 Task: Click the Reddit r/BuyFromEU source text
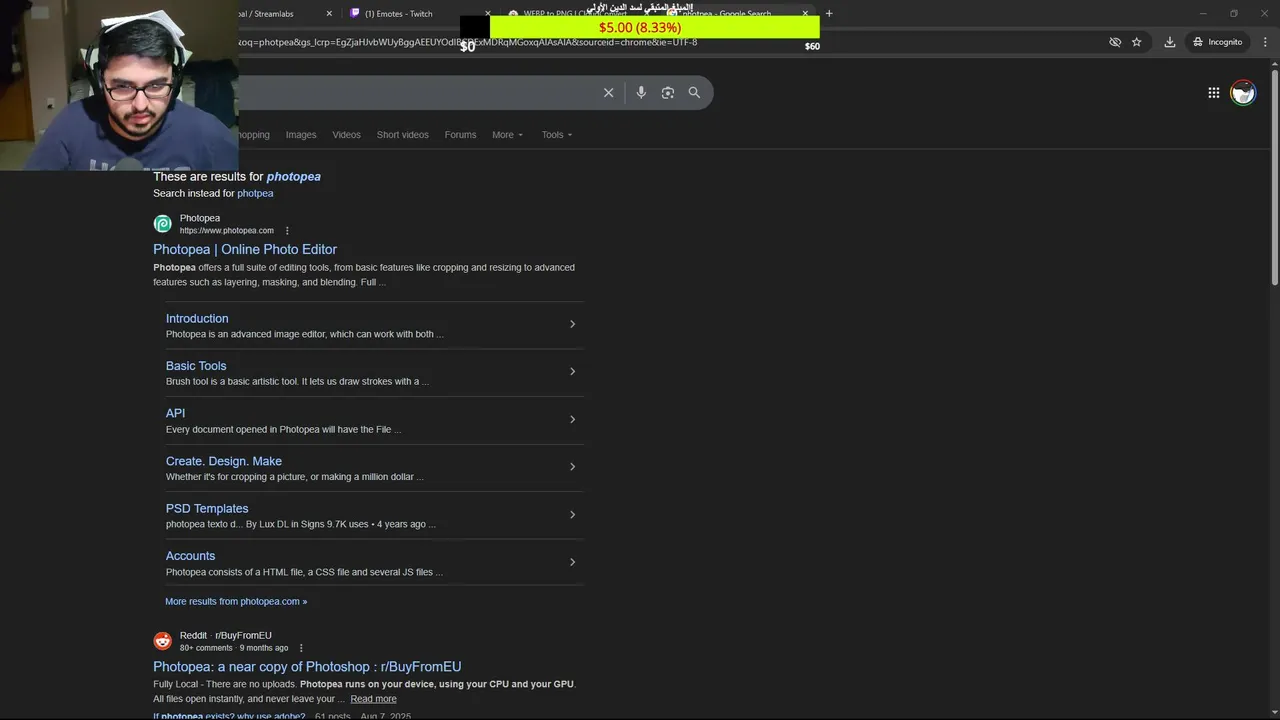pos(225,635)
